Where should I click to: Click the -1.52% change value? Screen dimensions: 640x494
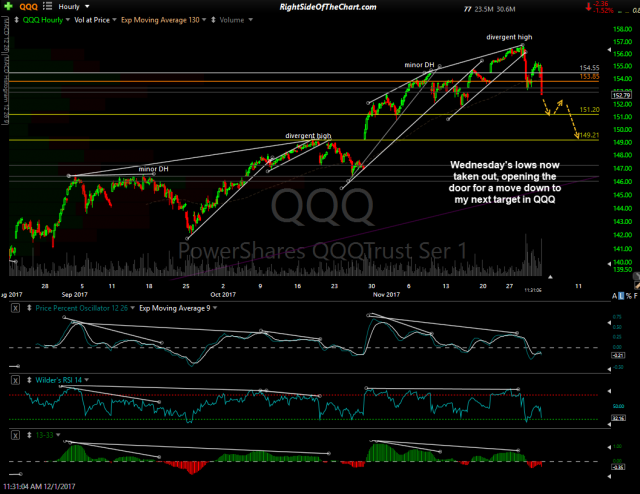pyautogui.click(x=604, y=11)
